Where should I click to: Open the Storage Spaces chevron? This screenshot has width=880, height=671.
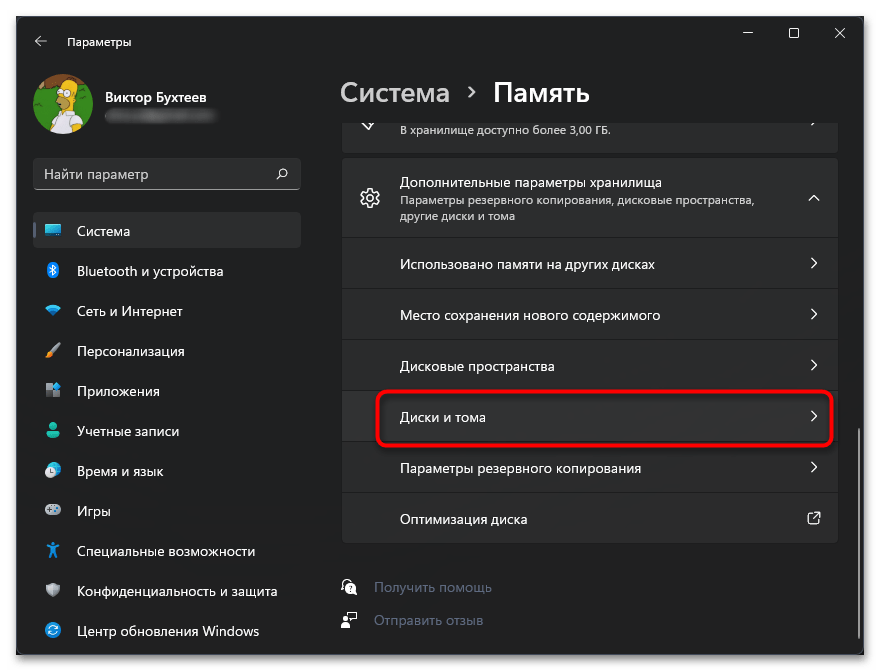[x=814, y=366]
